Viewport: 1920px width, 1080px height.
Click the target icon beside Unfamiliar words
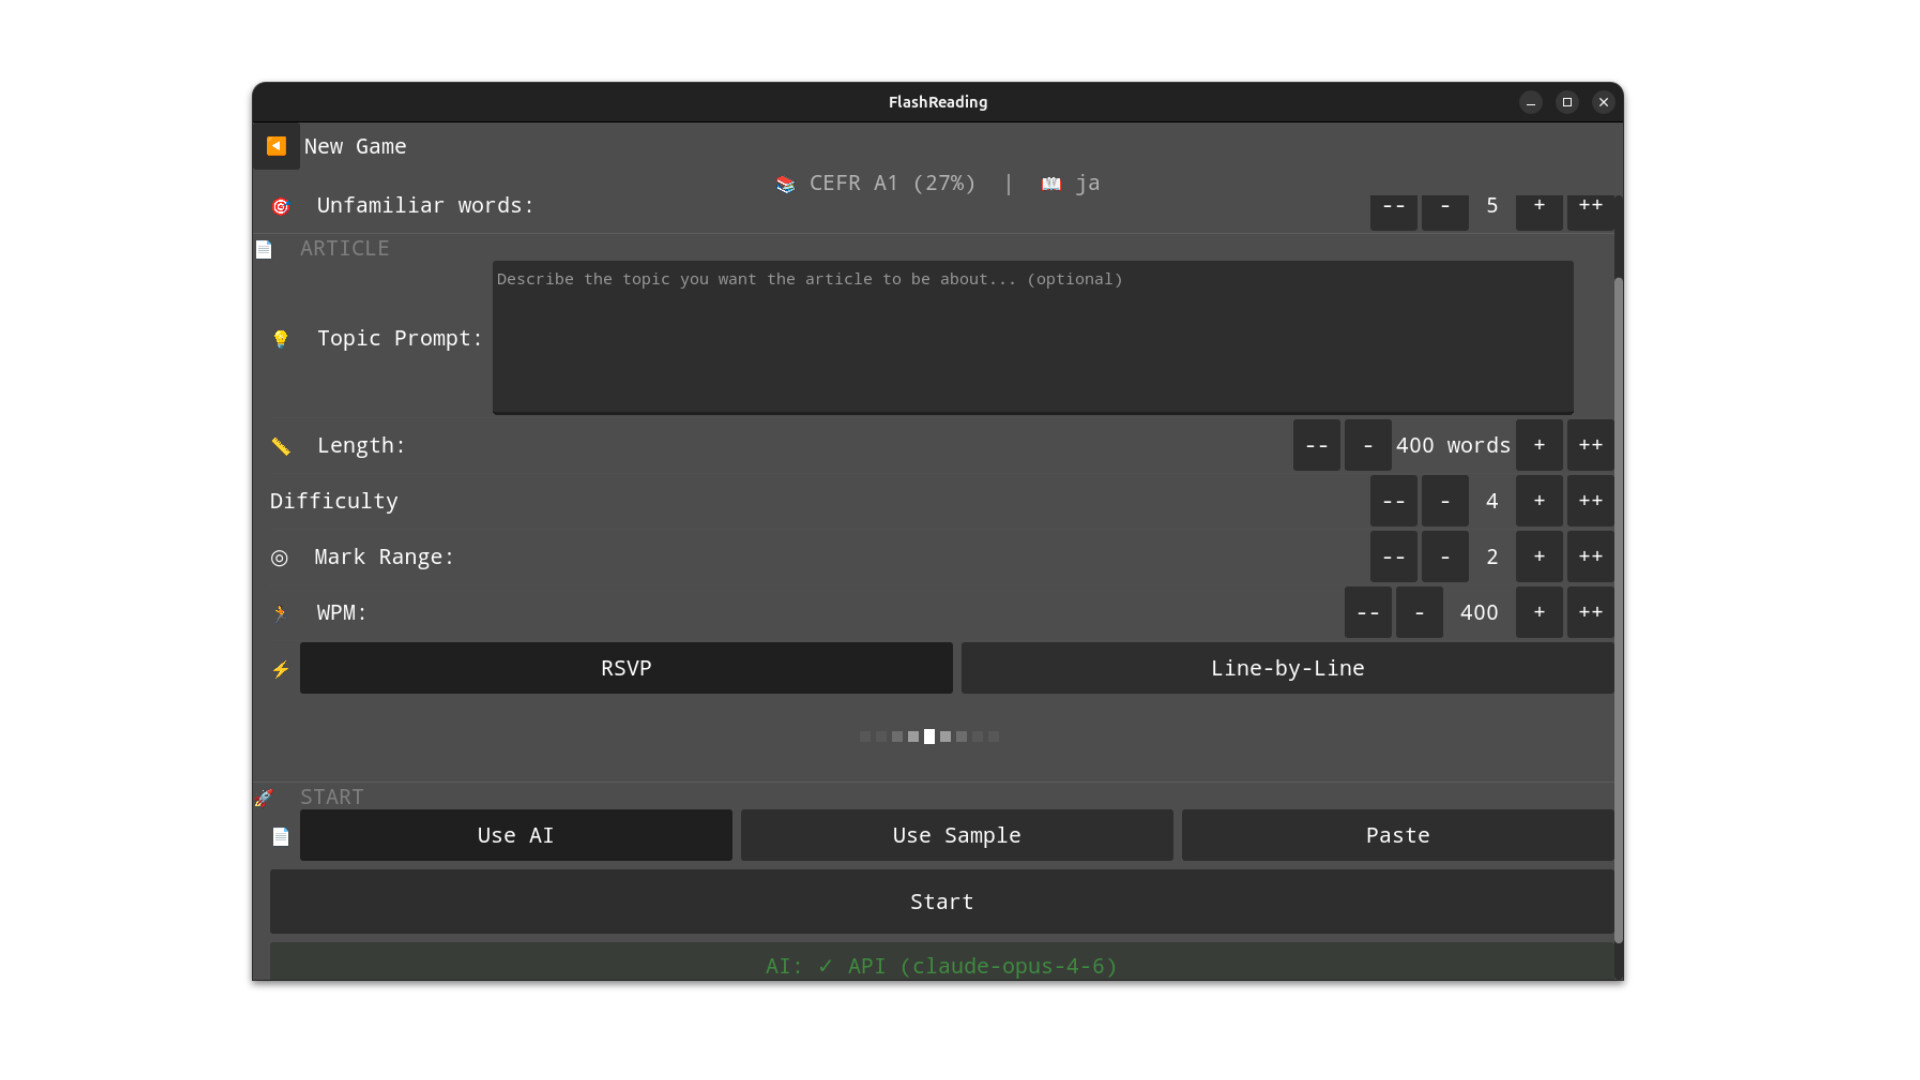point(281,206)
